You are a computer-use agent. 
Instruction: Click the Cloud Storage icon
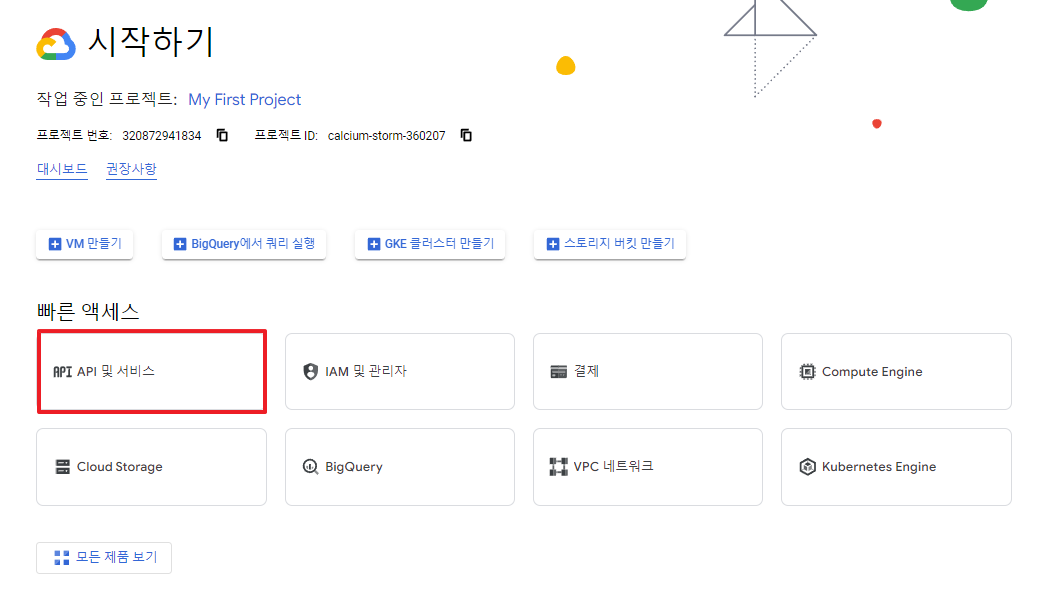62,467
